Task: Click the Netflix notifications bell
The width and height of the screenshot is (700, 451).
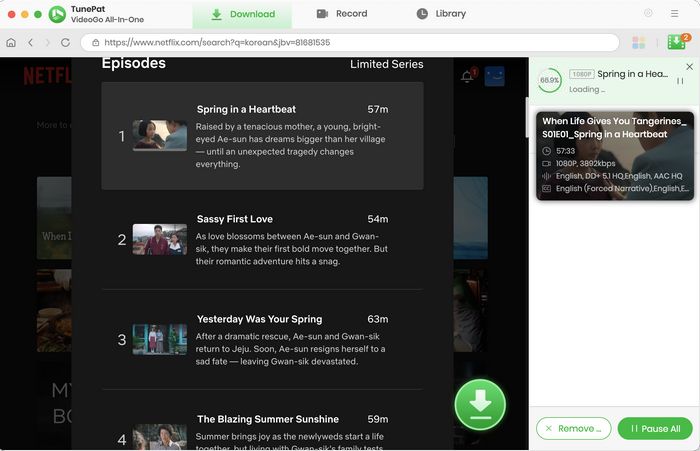Action: point(466,76)
